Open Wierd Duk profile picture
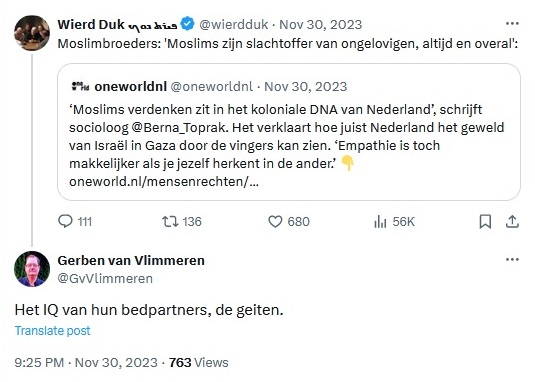Viewport: 535px width, 382px height. pos(32,33)
